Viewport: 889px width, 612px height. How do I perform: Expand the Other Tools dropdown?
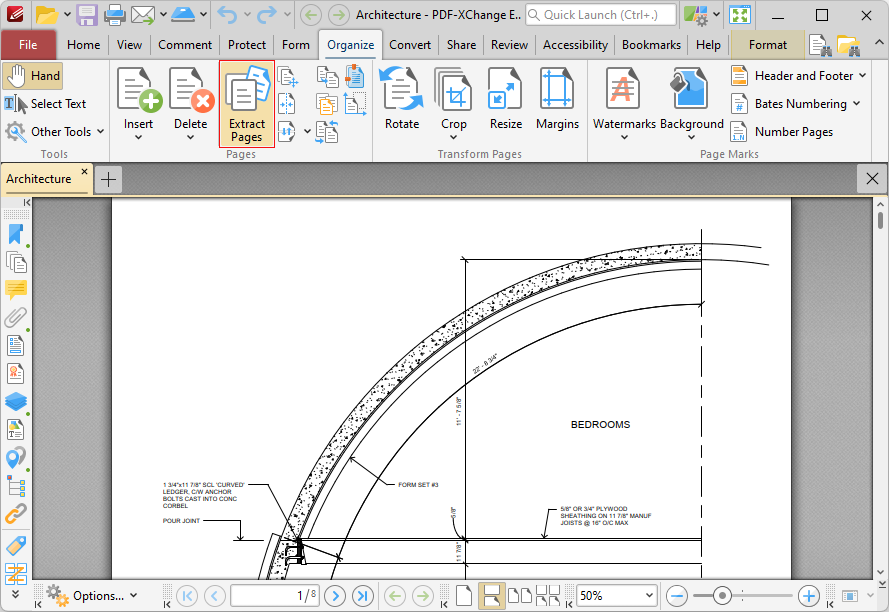100,132
